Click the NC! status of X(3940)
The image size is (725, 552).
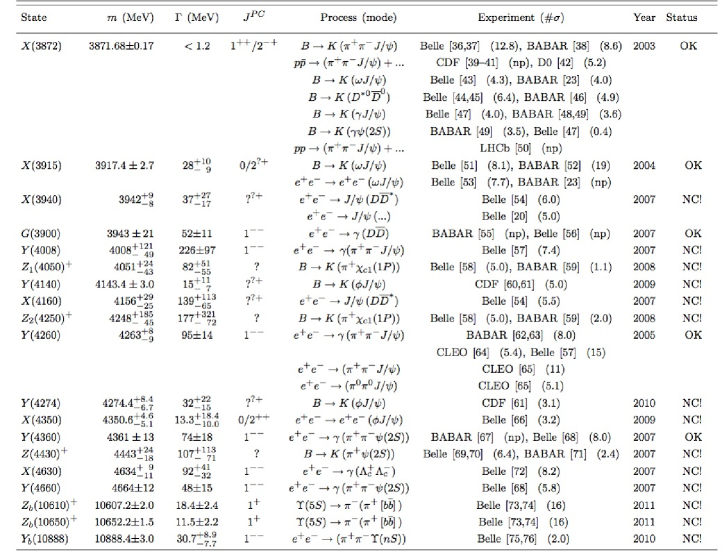pos(692,199)
